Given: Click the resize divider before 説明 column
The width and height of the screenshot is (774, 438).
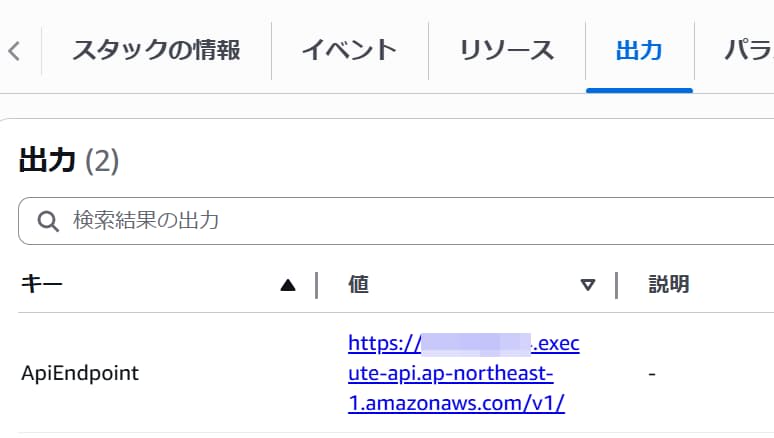Looking at the screenshot, I should (x=616, y=285).
